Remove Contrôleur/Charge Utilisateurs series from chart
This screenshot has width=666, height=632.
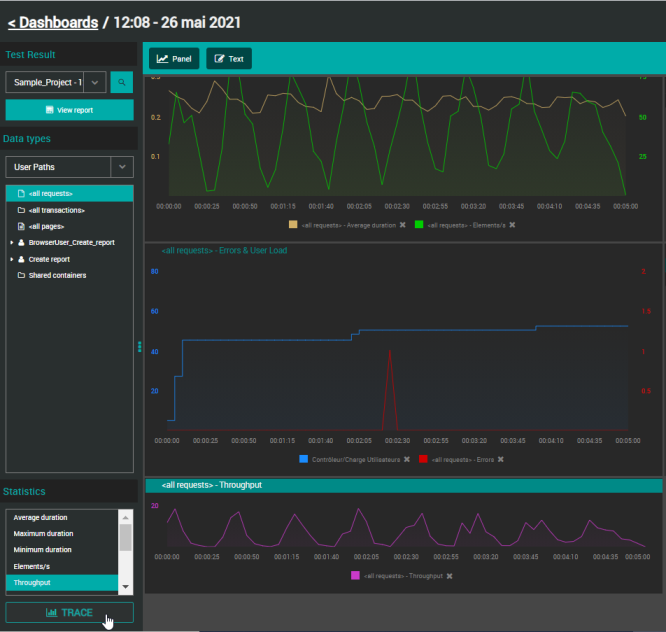click(407, 459)
